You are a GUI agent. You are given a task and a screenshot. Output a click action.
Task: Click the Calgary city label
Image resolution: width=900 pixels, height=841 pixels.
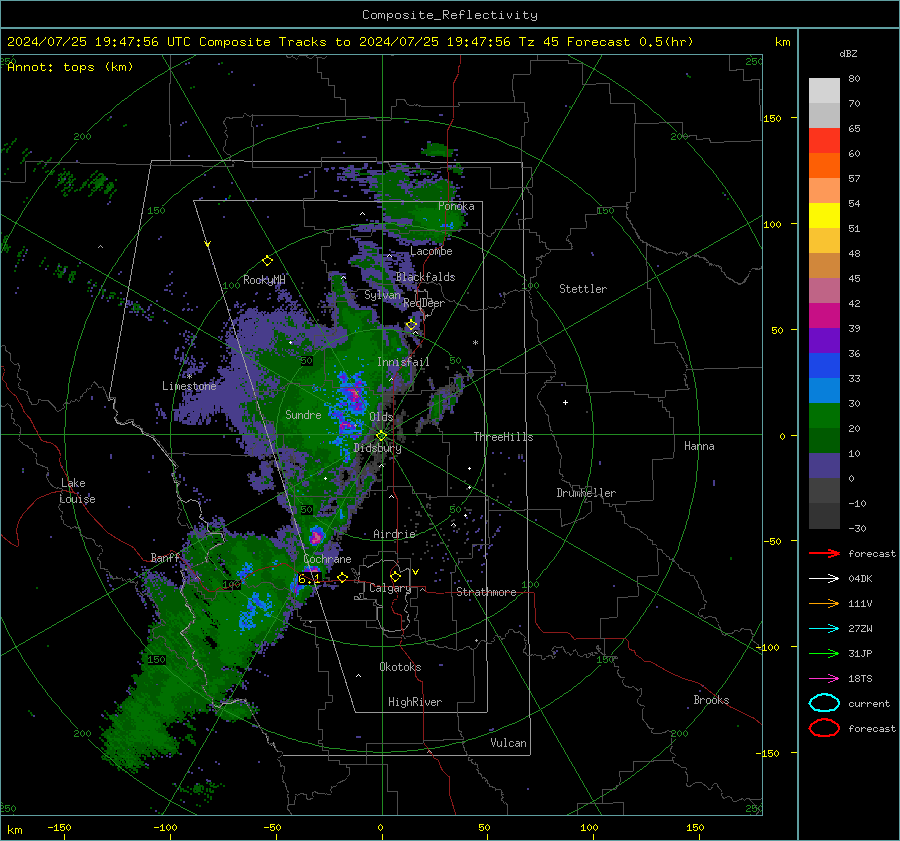(390, 588)
